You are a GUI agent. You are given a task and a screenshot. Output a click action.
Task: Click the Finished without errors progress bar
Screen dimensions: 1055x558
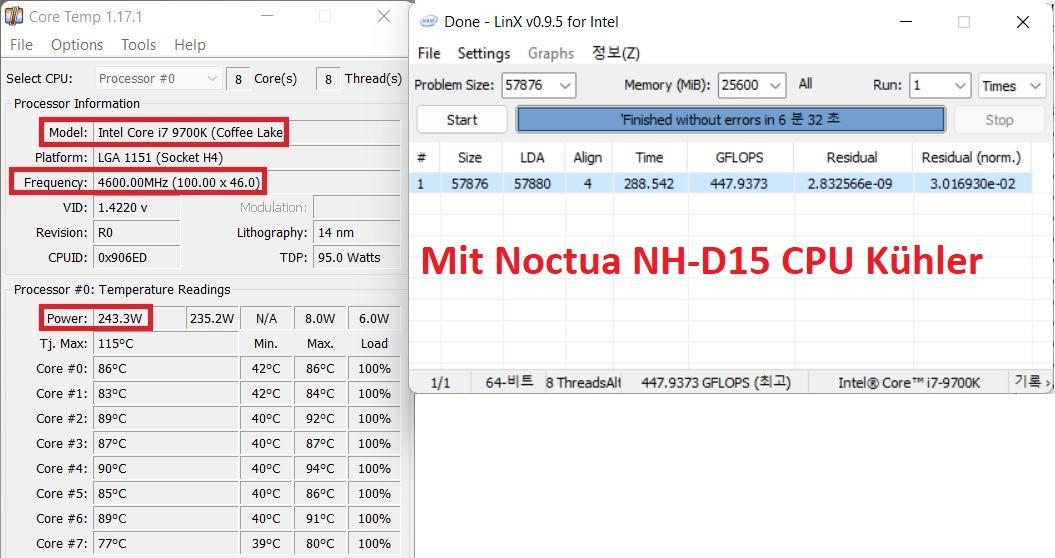(x=730, y=120)
